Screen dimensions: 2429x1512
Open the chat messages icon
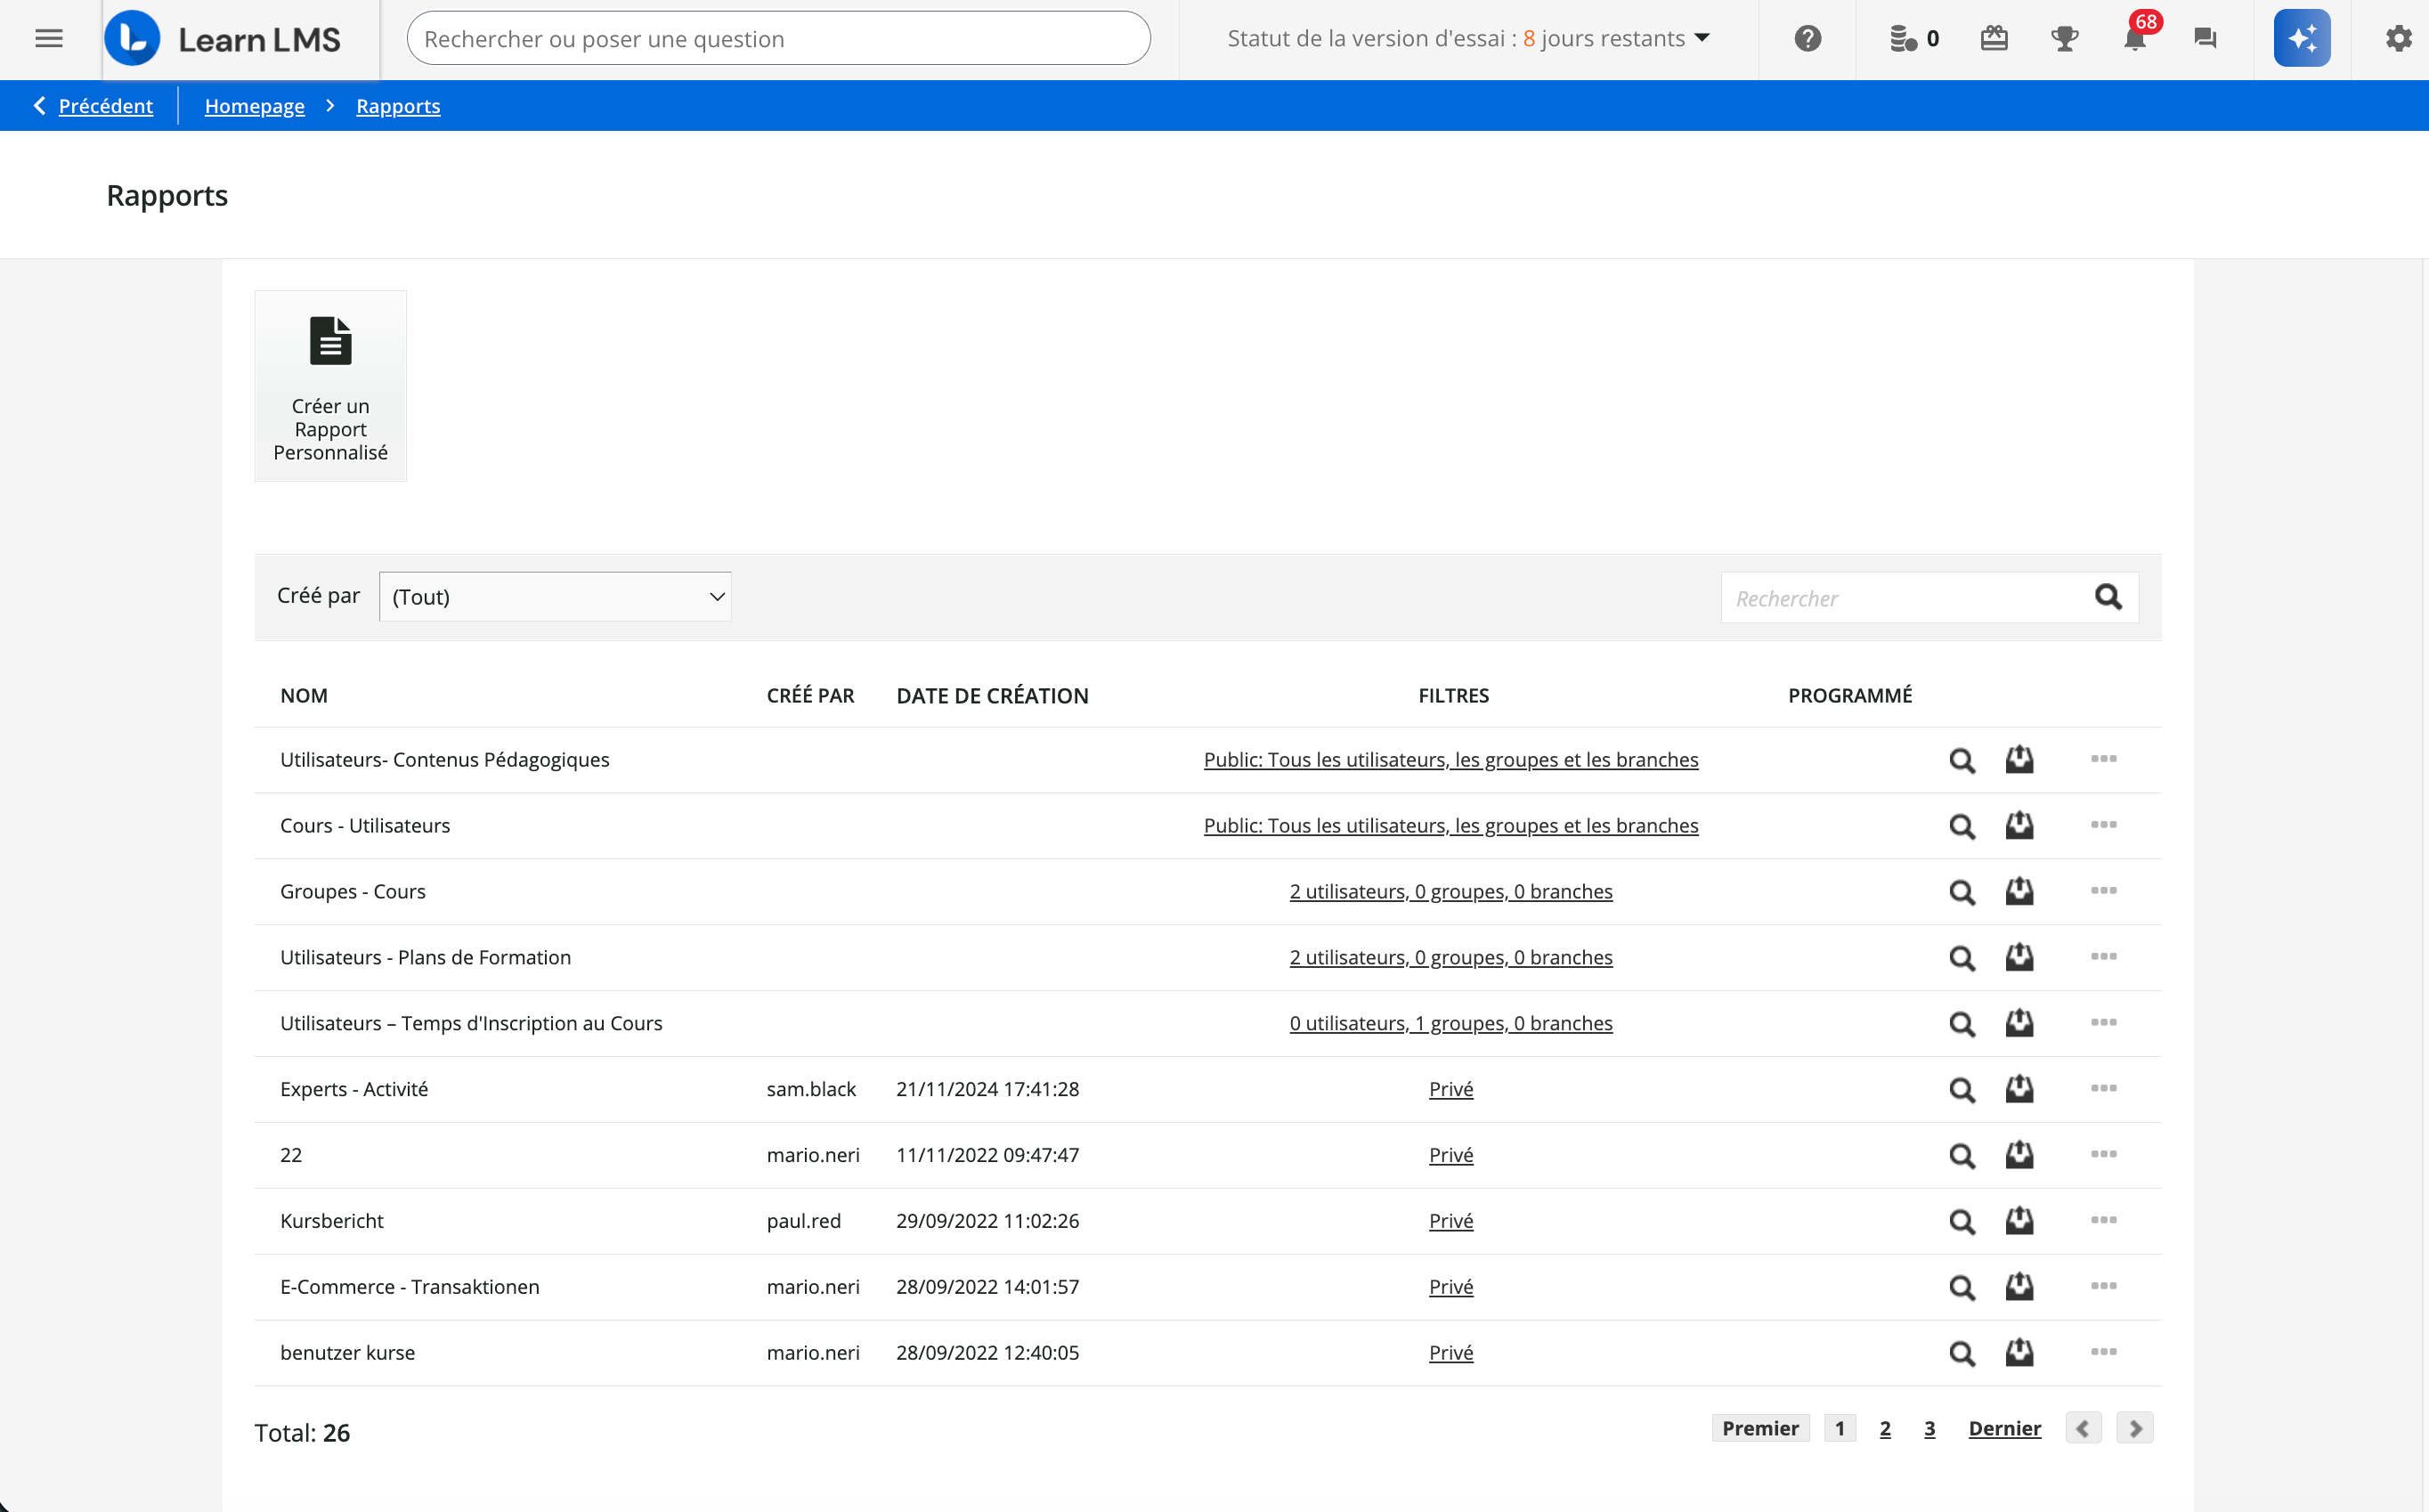(x=2205, y=39)
